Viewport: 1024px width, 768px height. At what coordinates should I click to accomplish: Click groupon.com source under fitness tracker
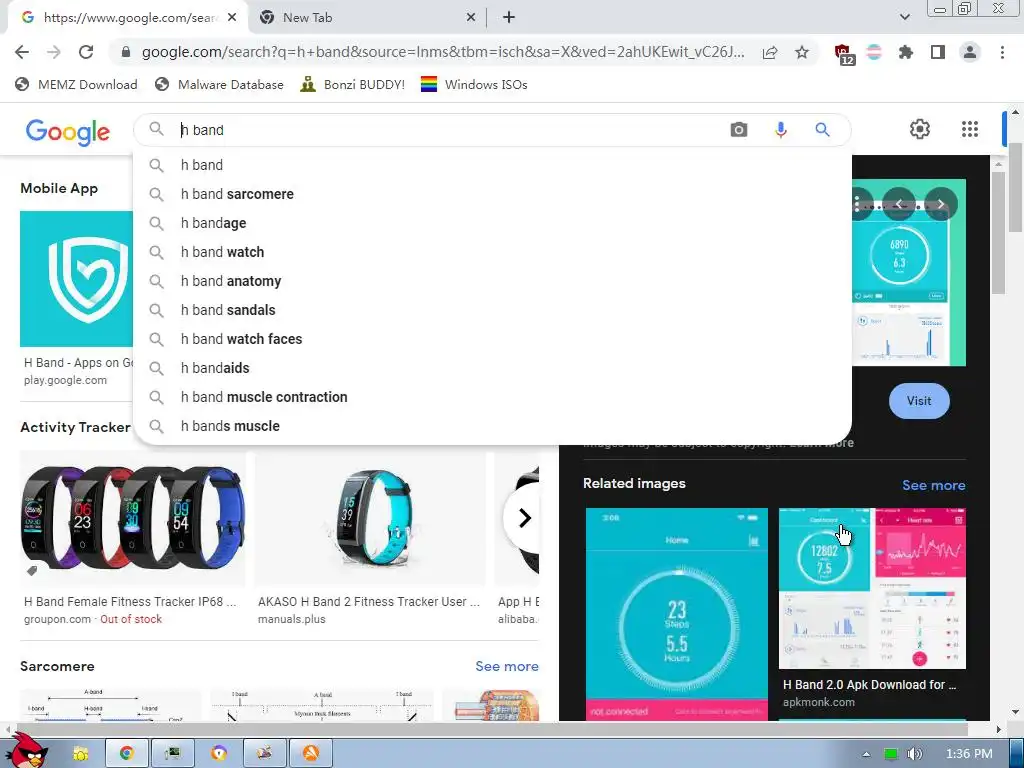click(57, 619)
